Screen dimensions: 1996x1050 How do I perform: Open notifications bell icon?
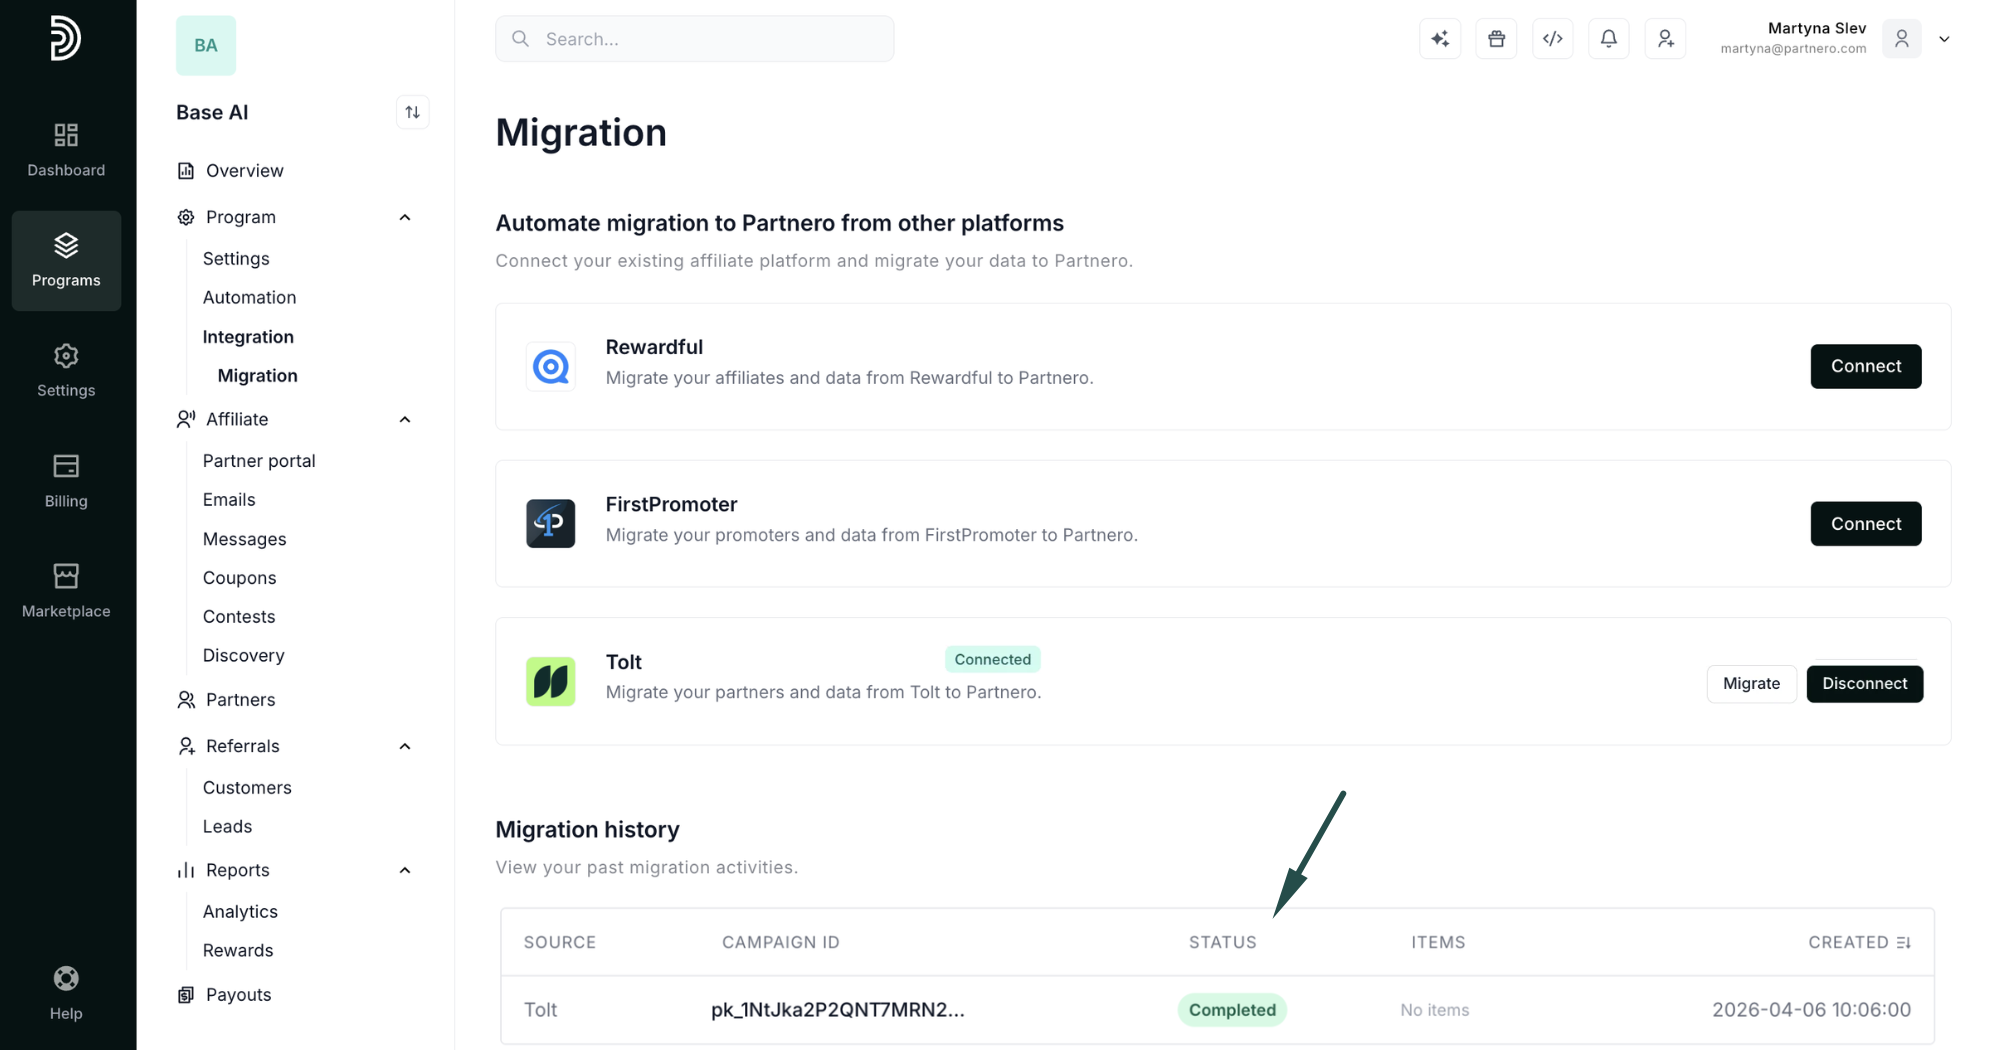click(1608, 39)
